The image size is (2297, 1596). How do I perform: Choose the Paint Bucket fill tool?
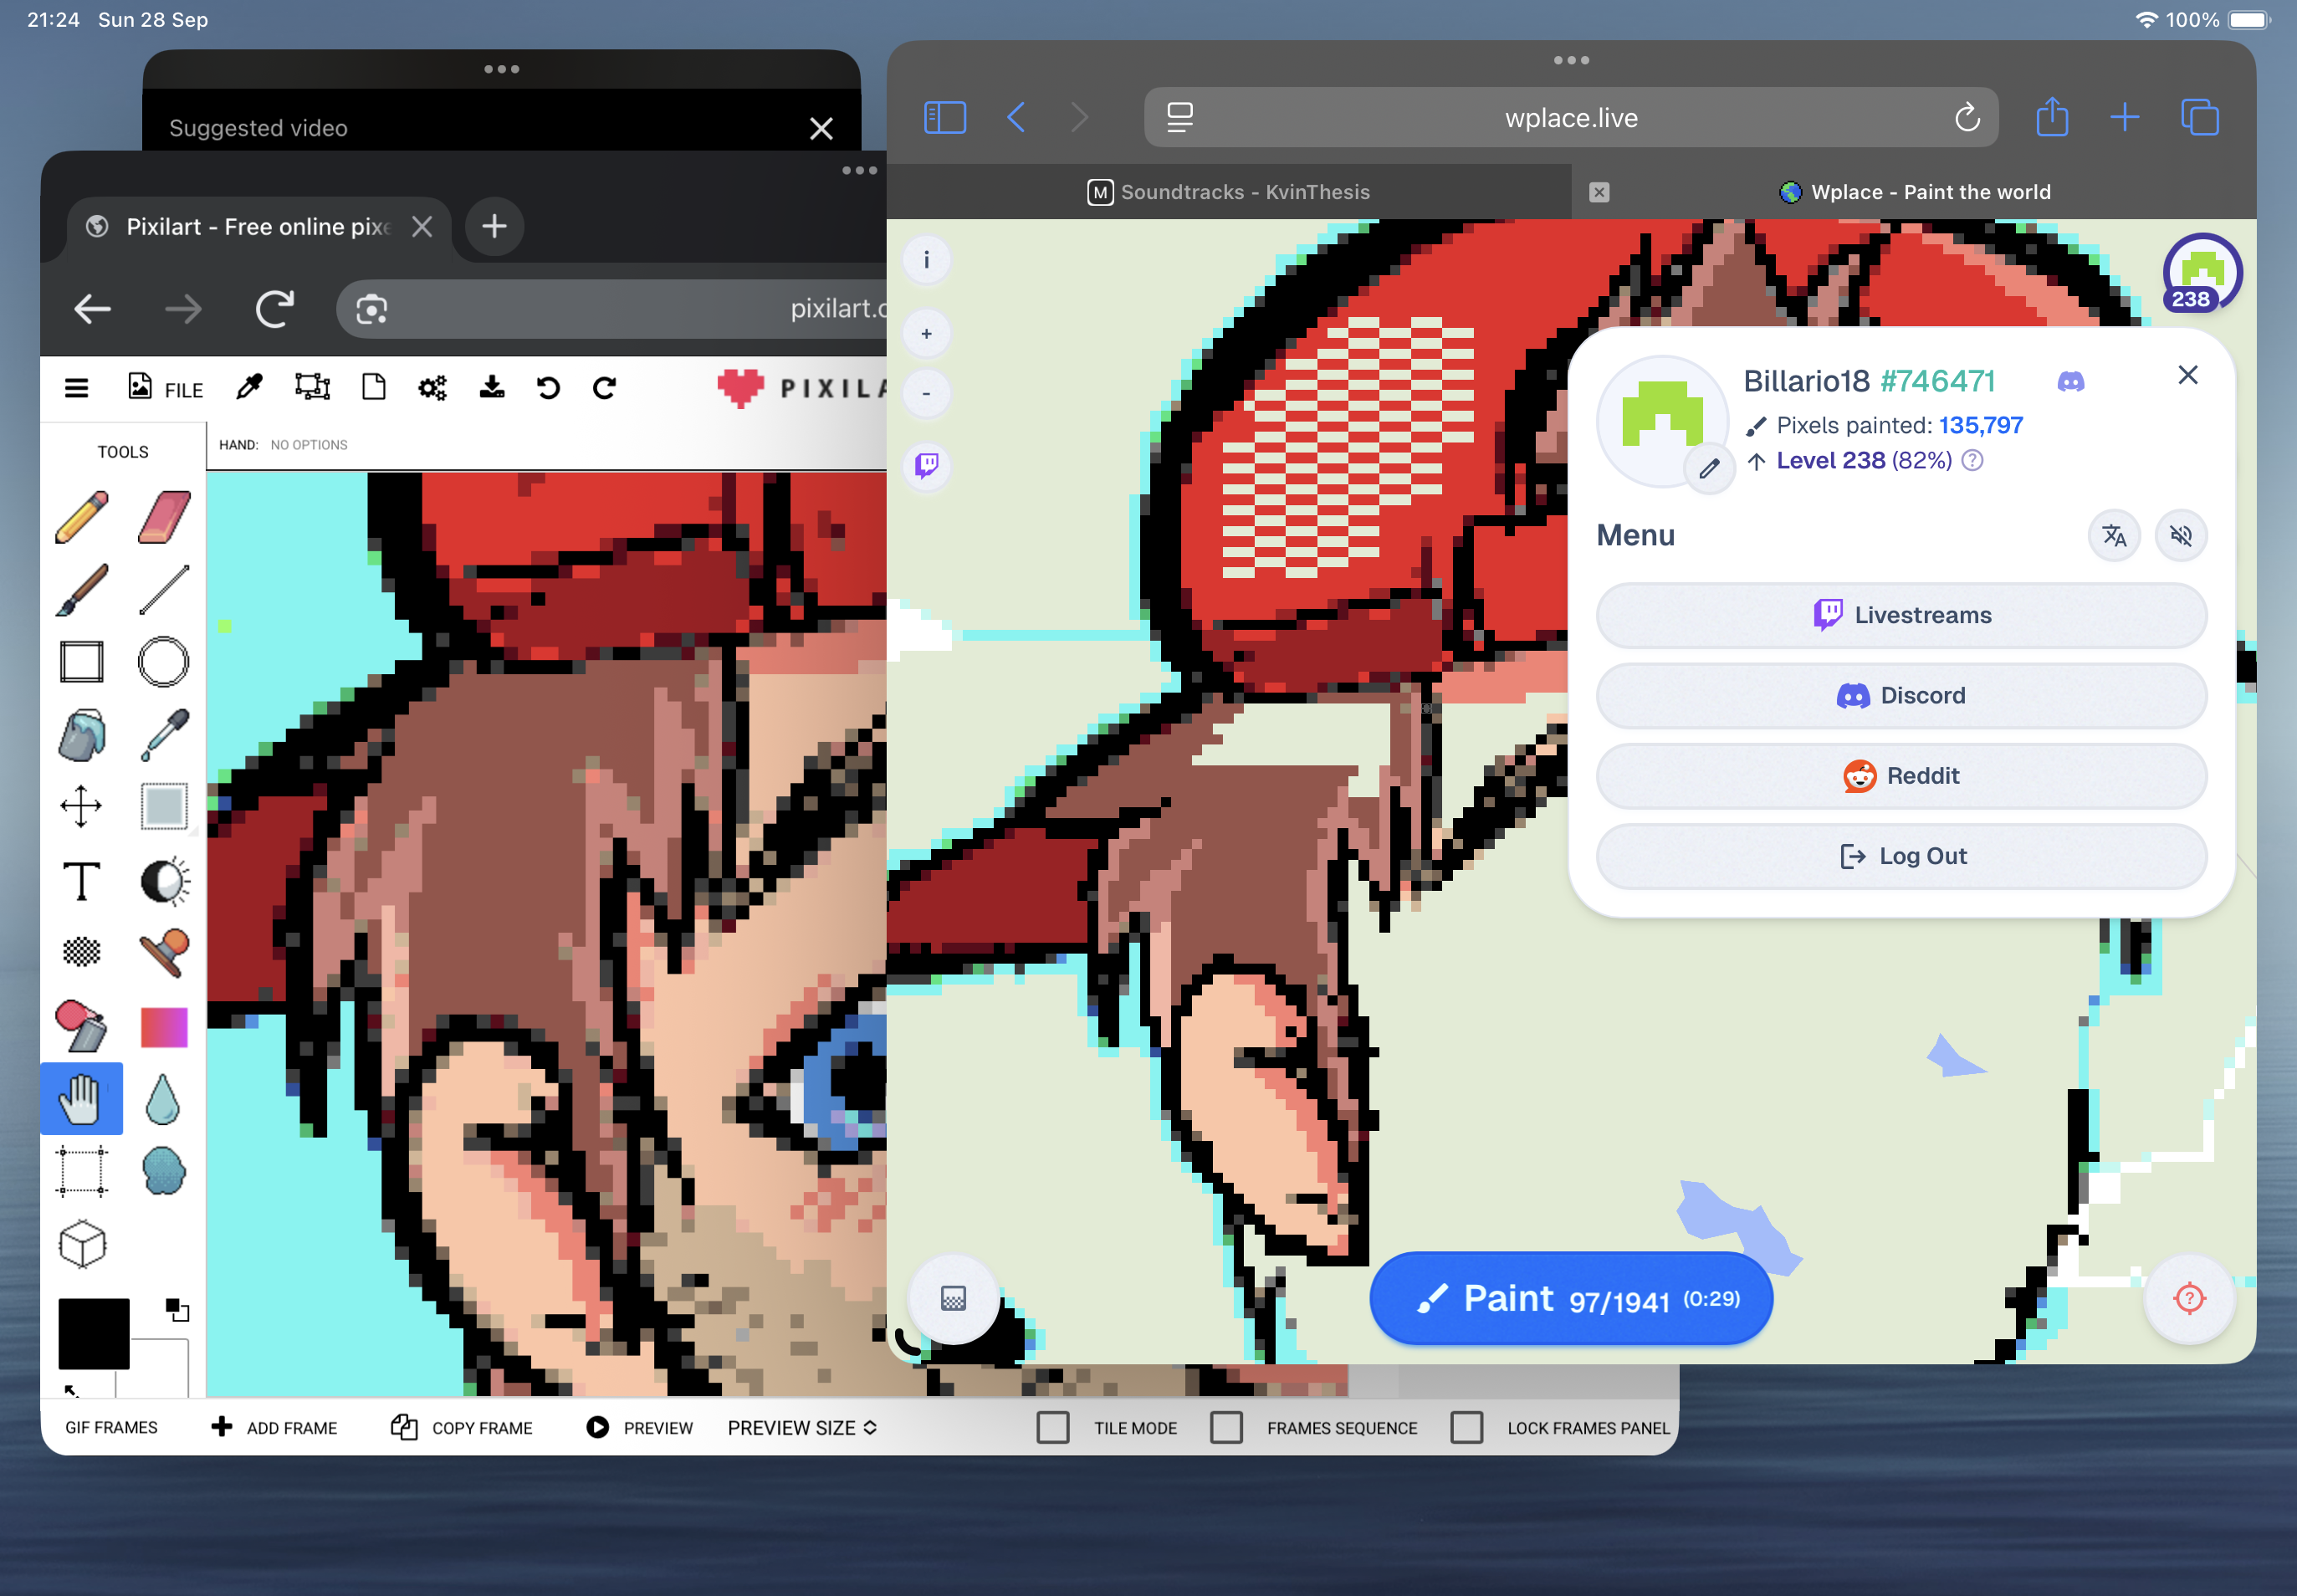[82, 735]
